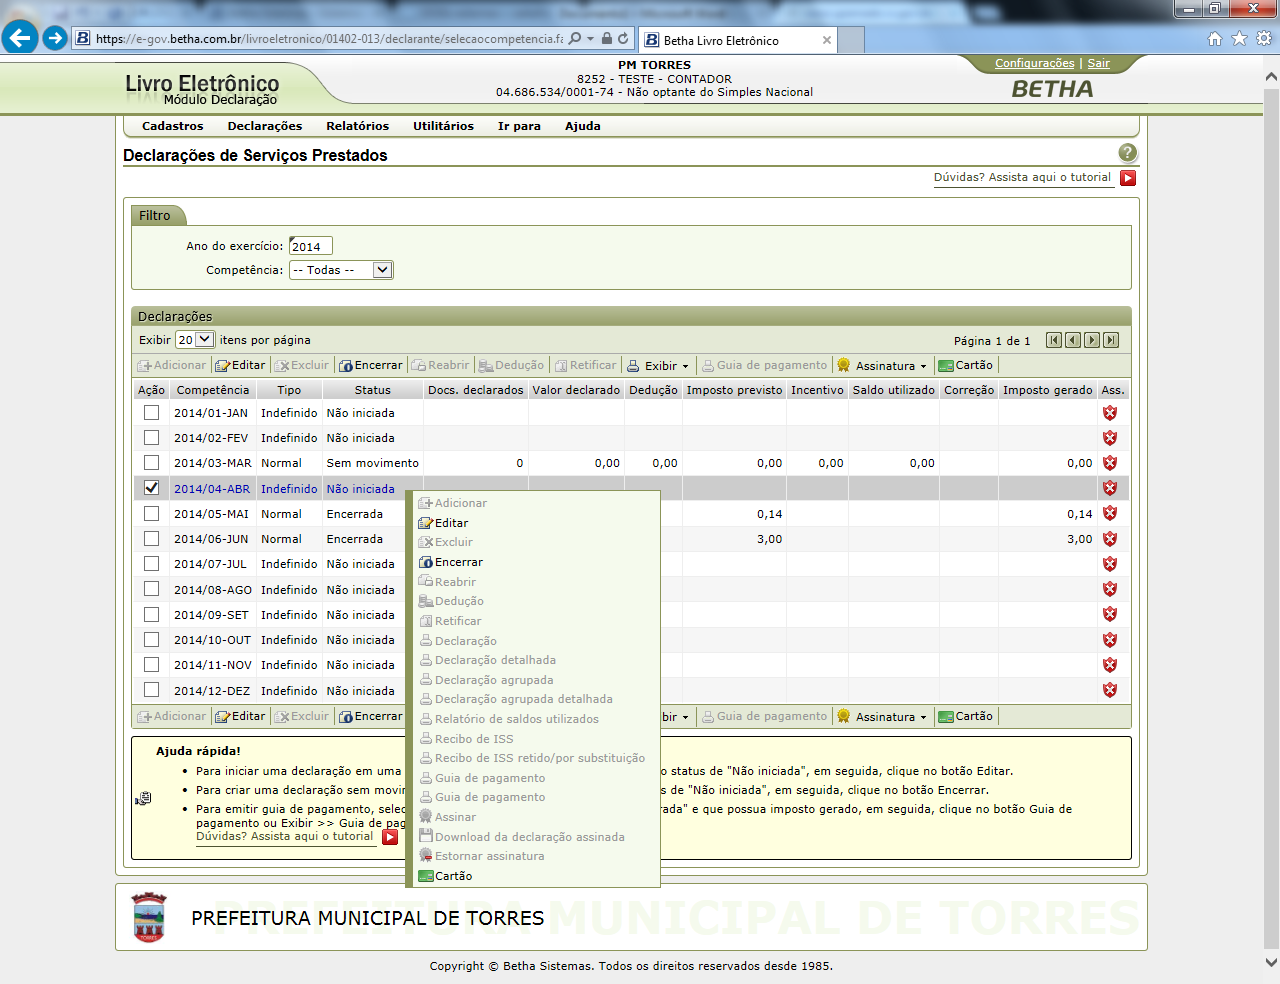Click the page scrollbar down arrow
Viewport: 1280px width, 984px height.
1271,963
